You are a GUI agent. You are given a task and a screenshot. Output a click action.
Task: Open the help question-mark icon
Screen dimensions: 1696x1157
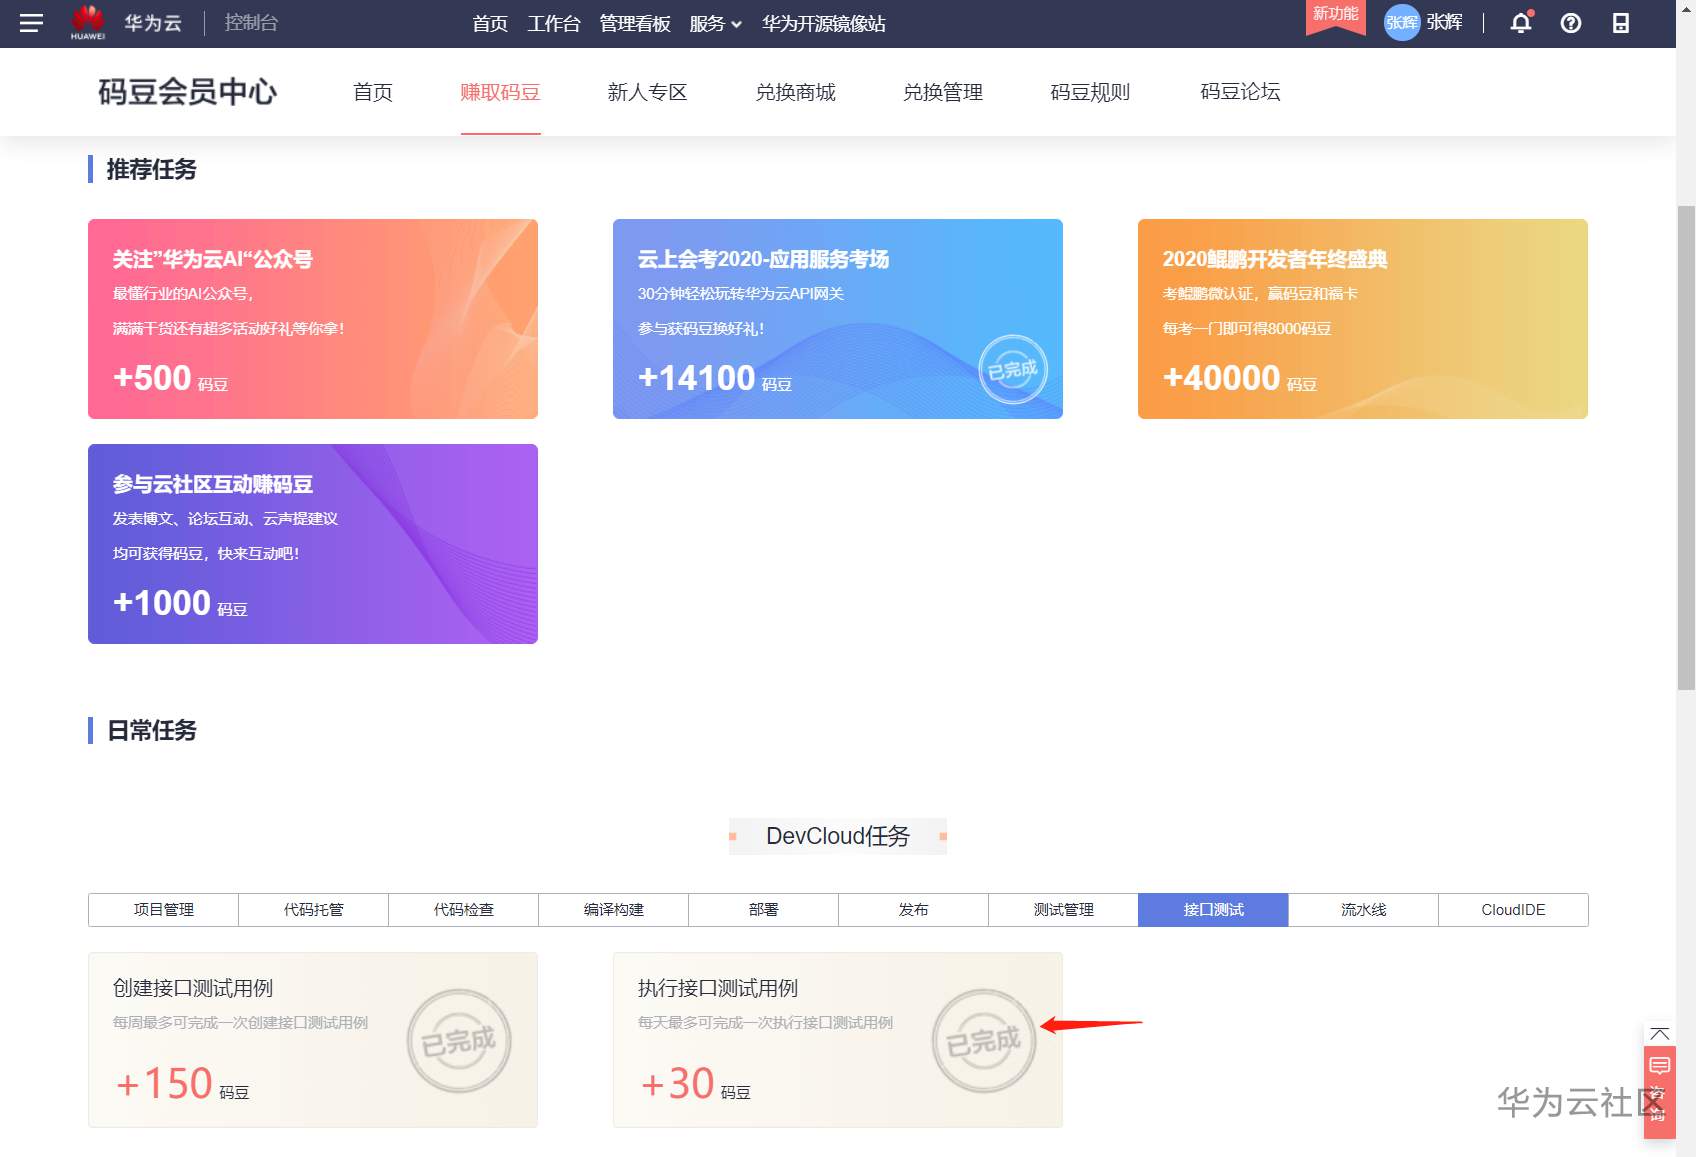tap(1571, 23)
